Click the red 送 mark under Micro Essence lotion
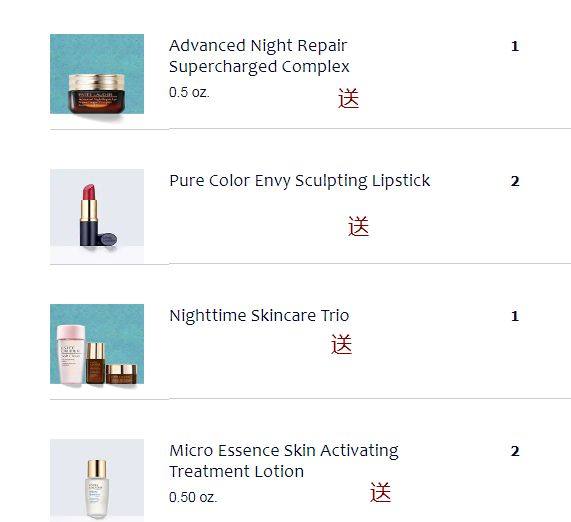The height and width of the screenshot is (522, 571). [381, 492]
